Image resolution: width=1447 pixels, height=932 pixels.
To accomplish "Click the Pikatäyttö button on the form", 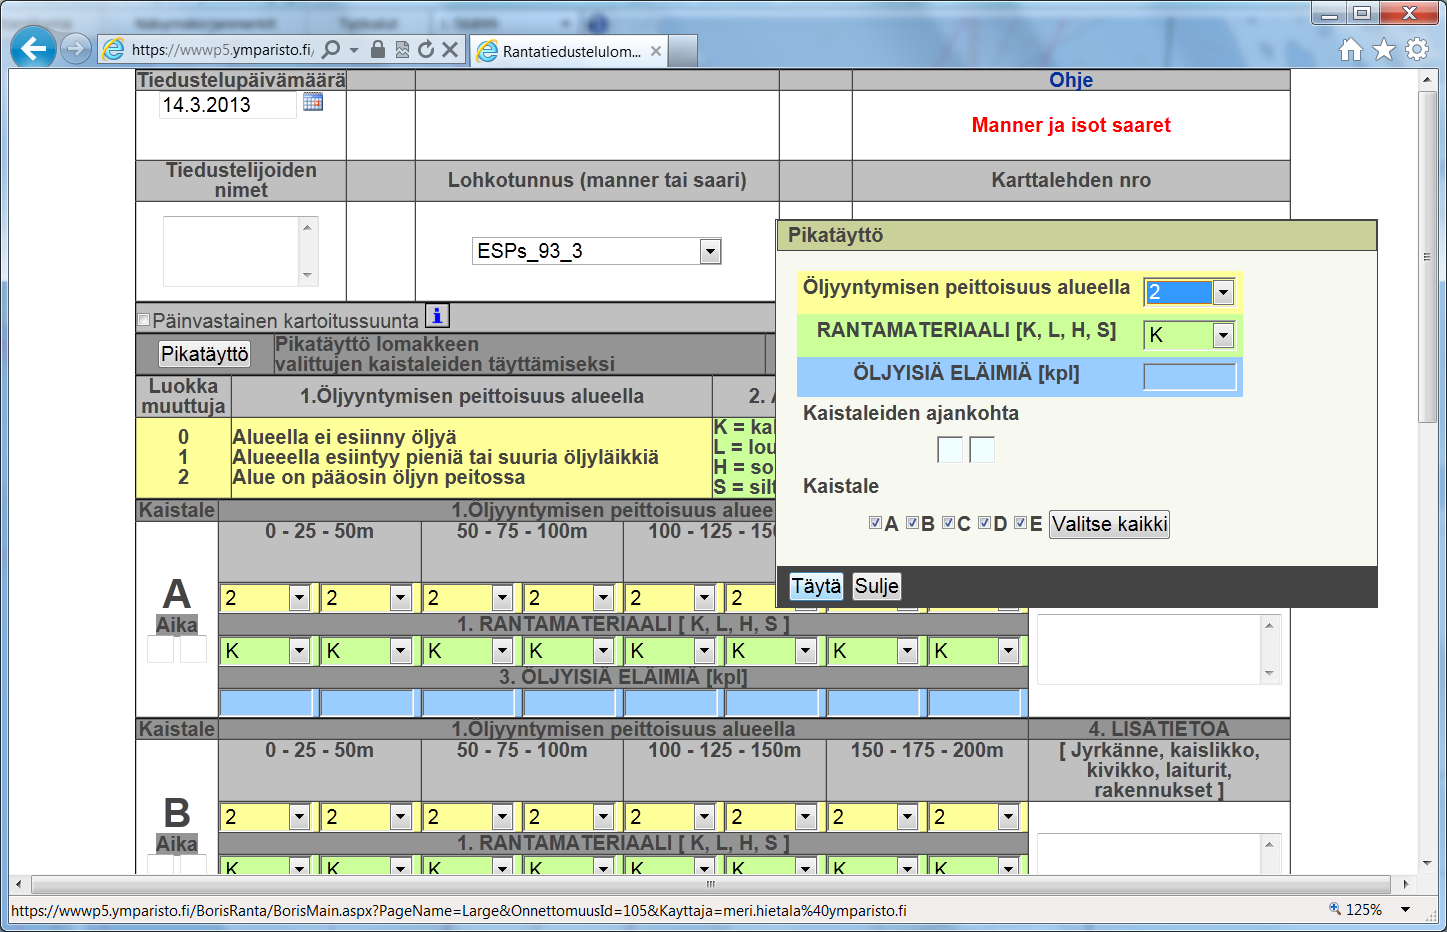I will [x=205, y=354].
